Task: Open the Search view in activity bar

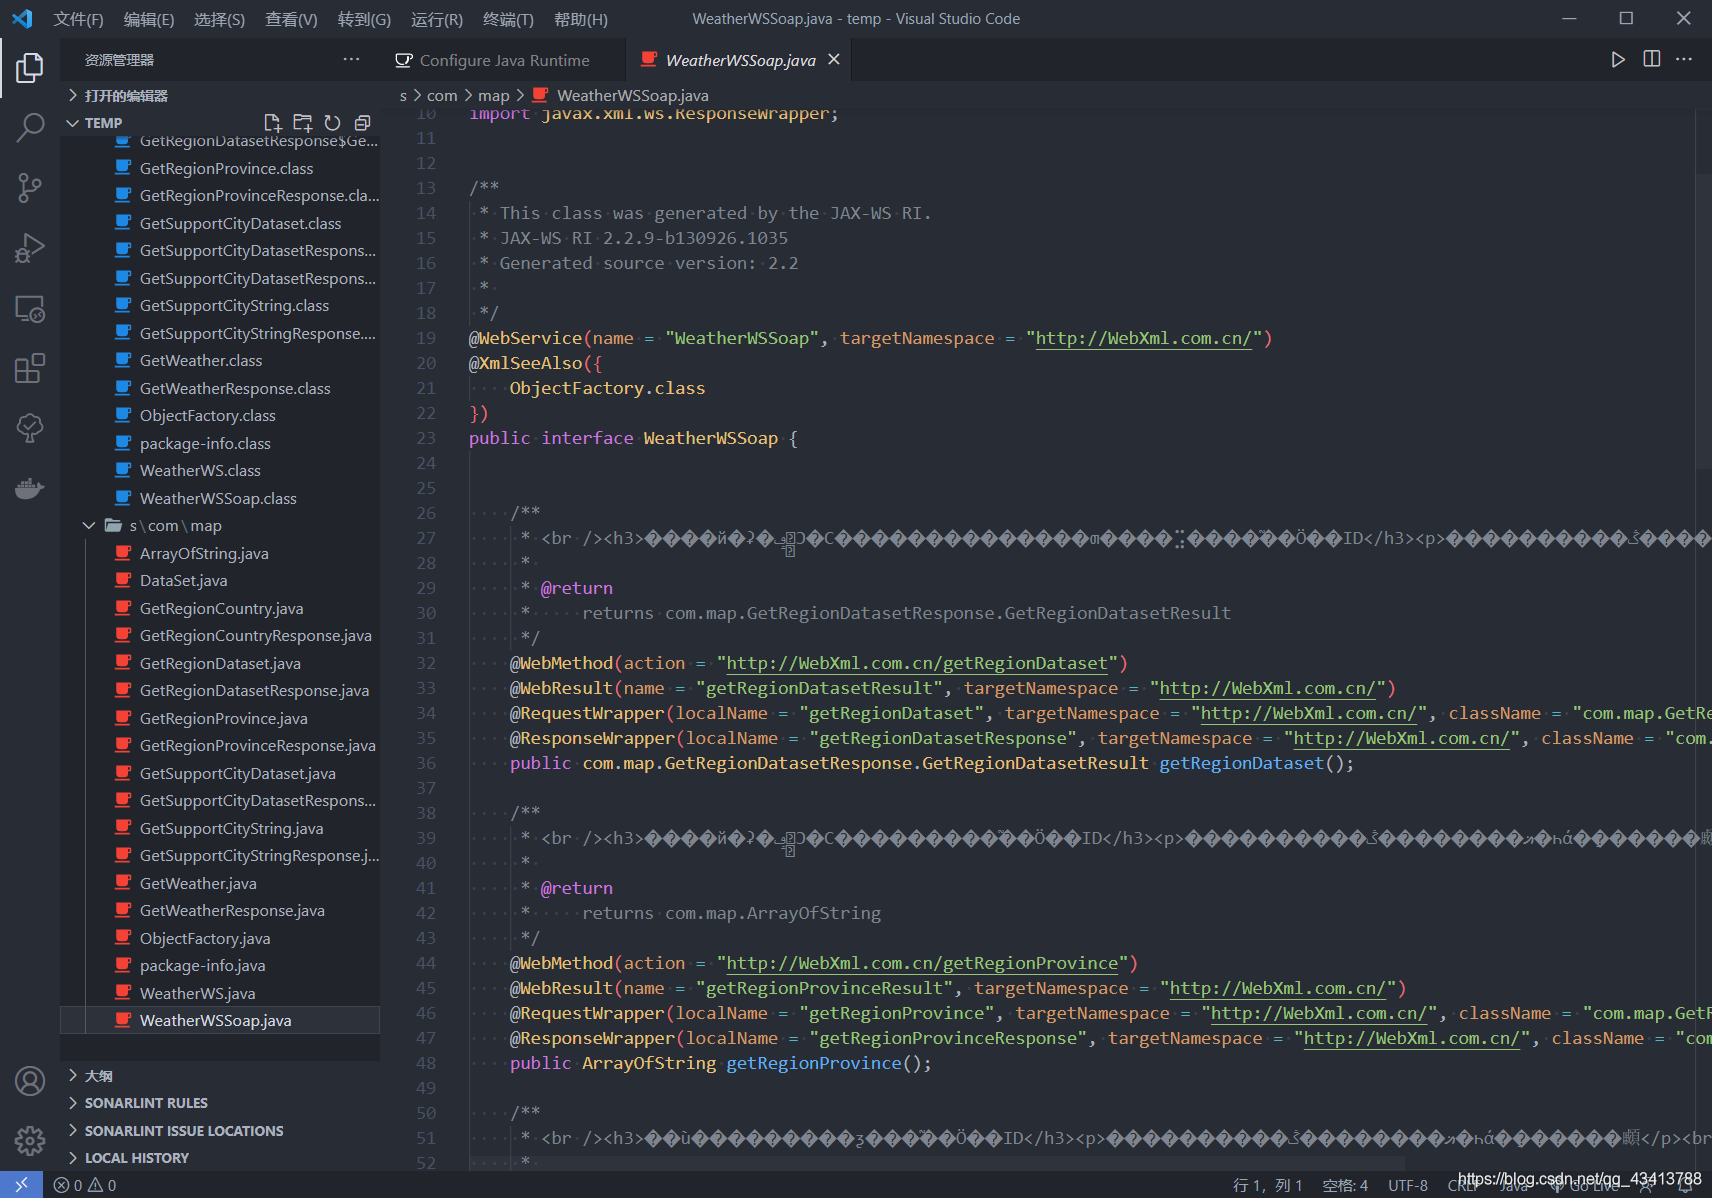Action: [x=30, y=128]
